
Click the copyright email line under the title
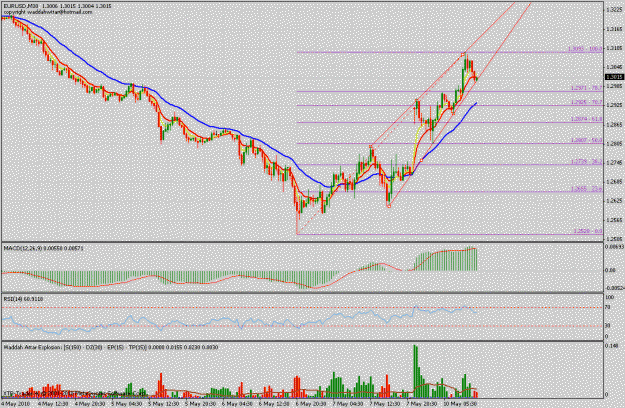(48, 12)
